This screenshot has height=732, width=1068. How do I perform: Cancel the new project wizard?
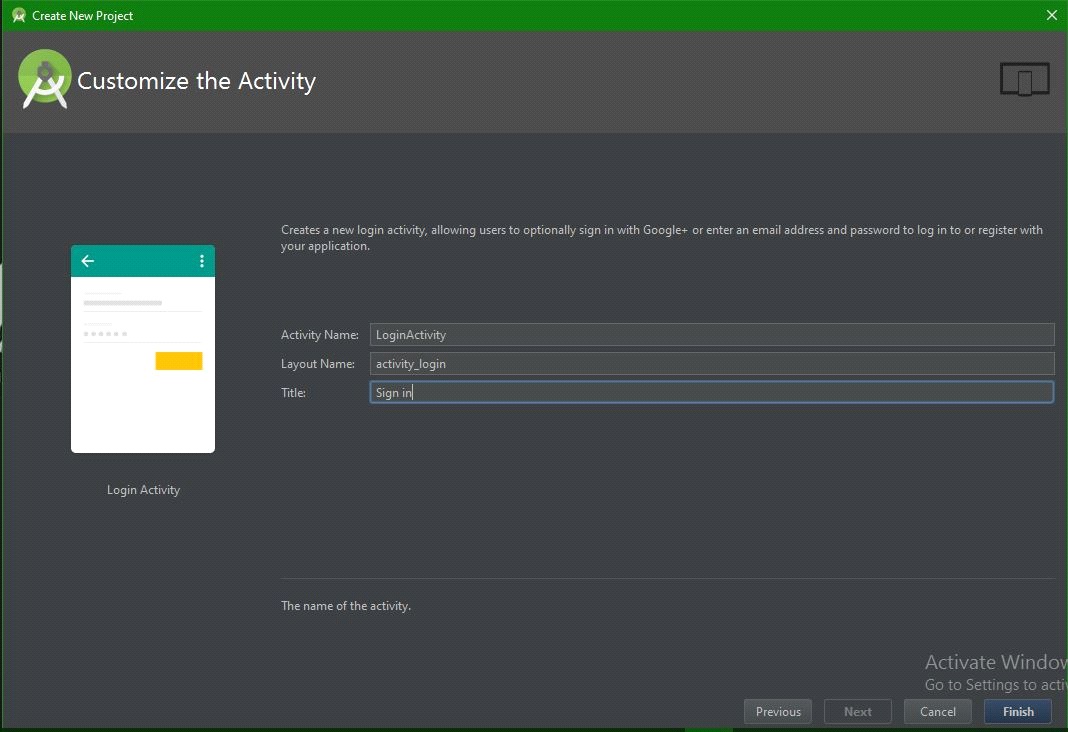[x=937, y=712]
